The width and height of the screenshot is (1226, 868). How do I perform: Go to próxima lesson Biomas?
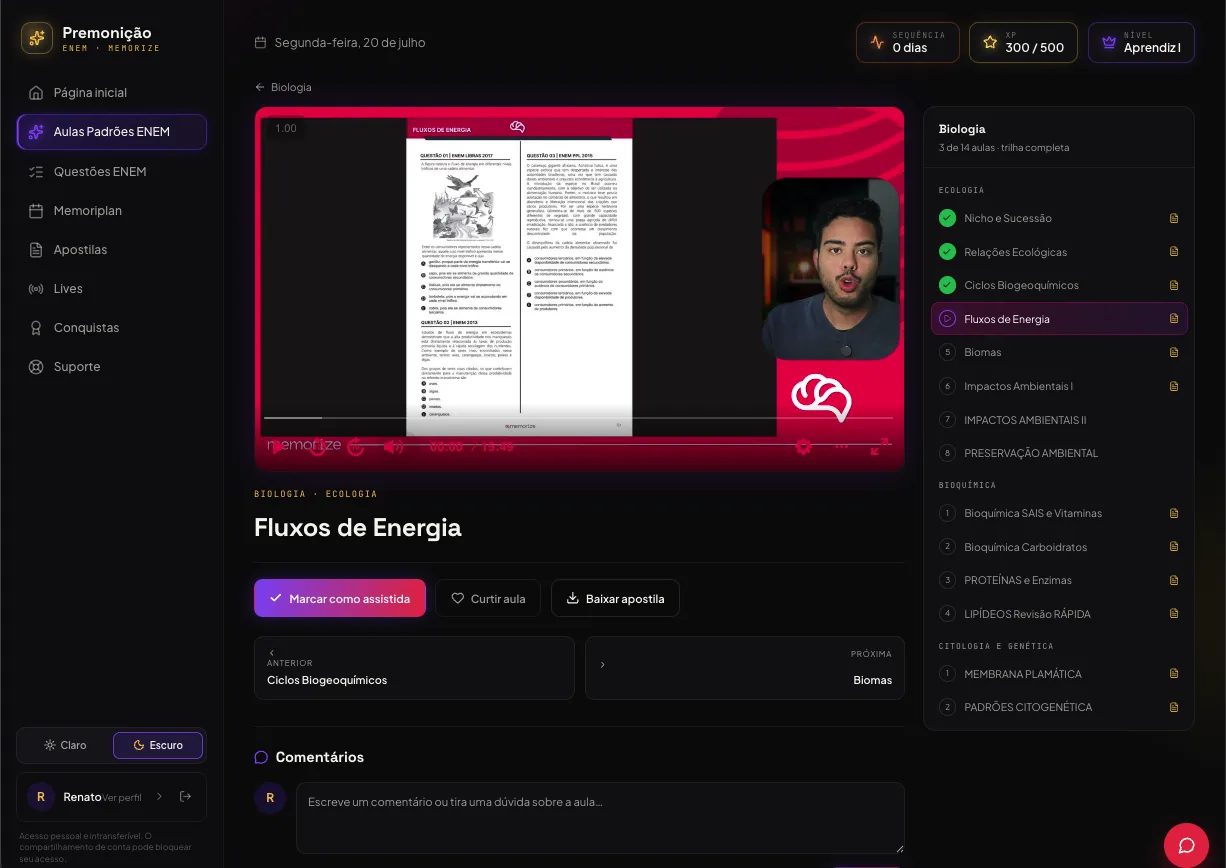click(745, 668)
